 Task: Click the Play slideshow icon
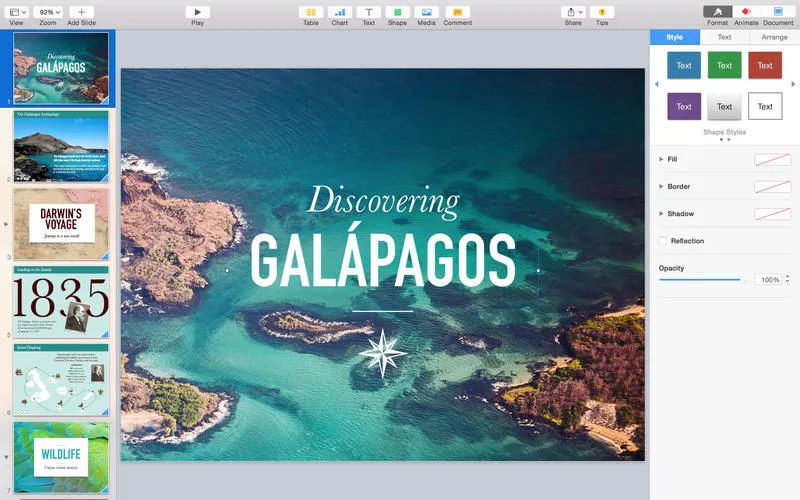click(197, 11)
